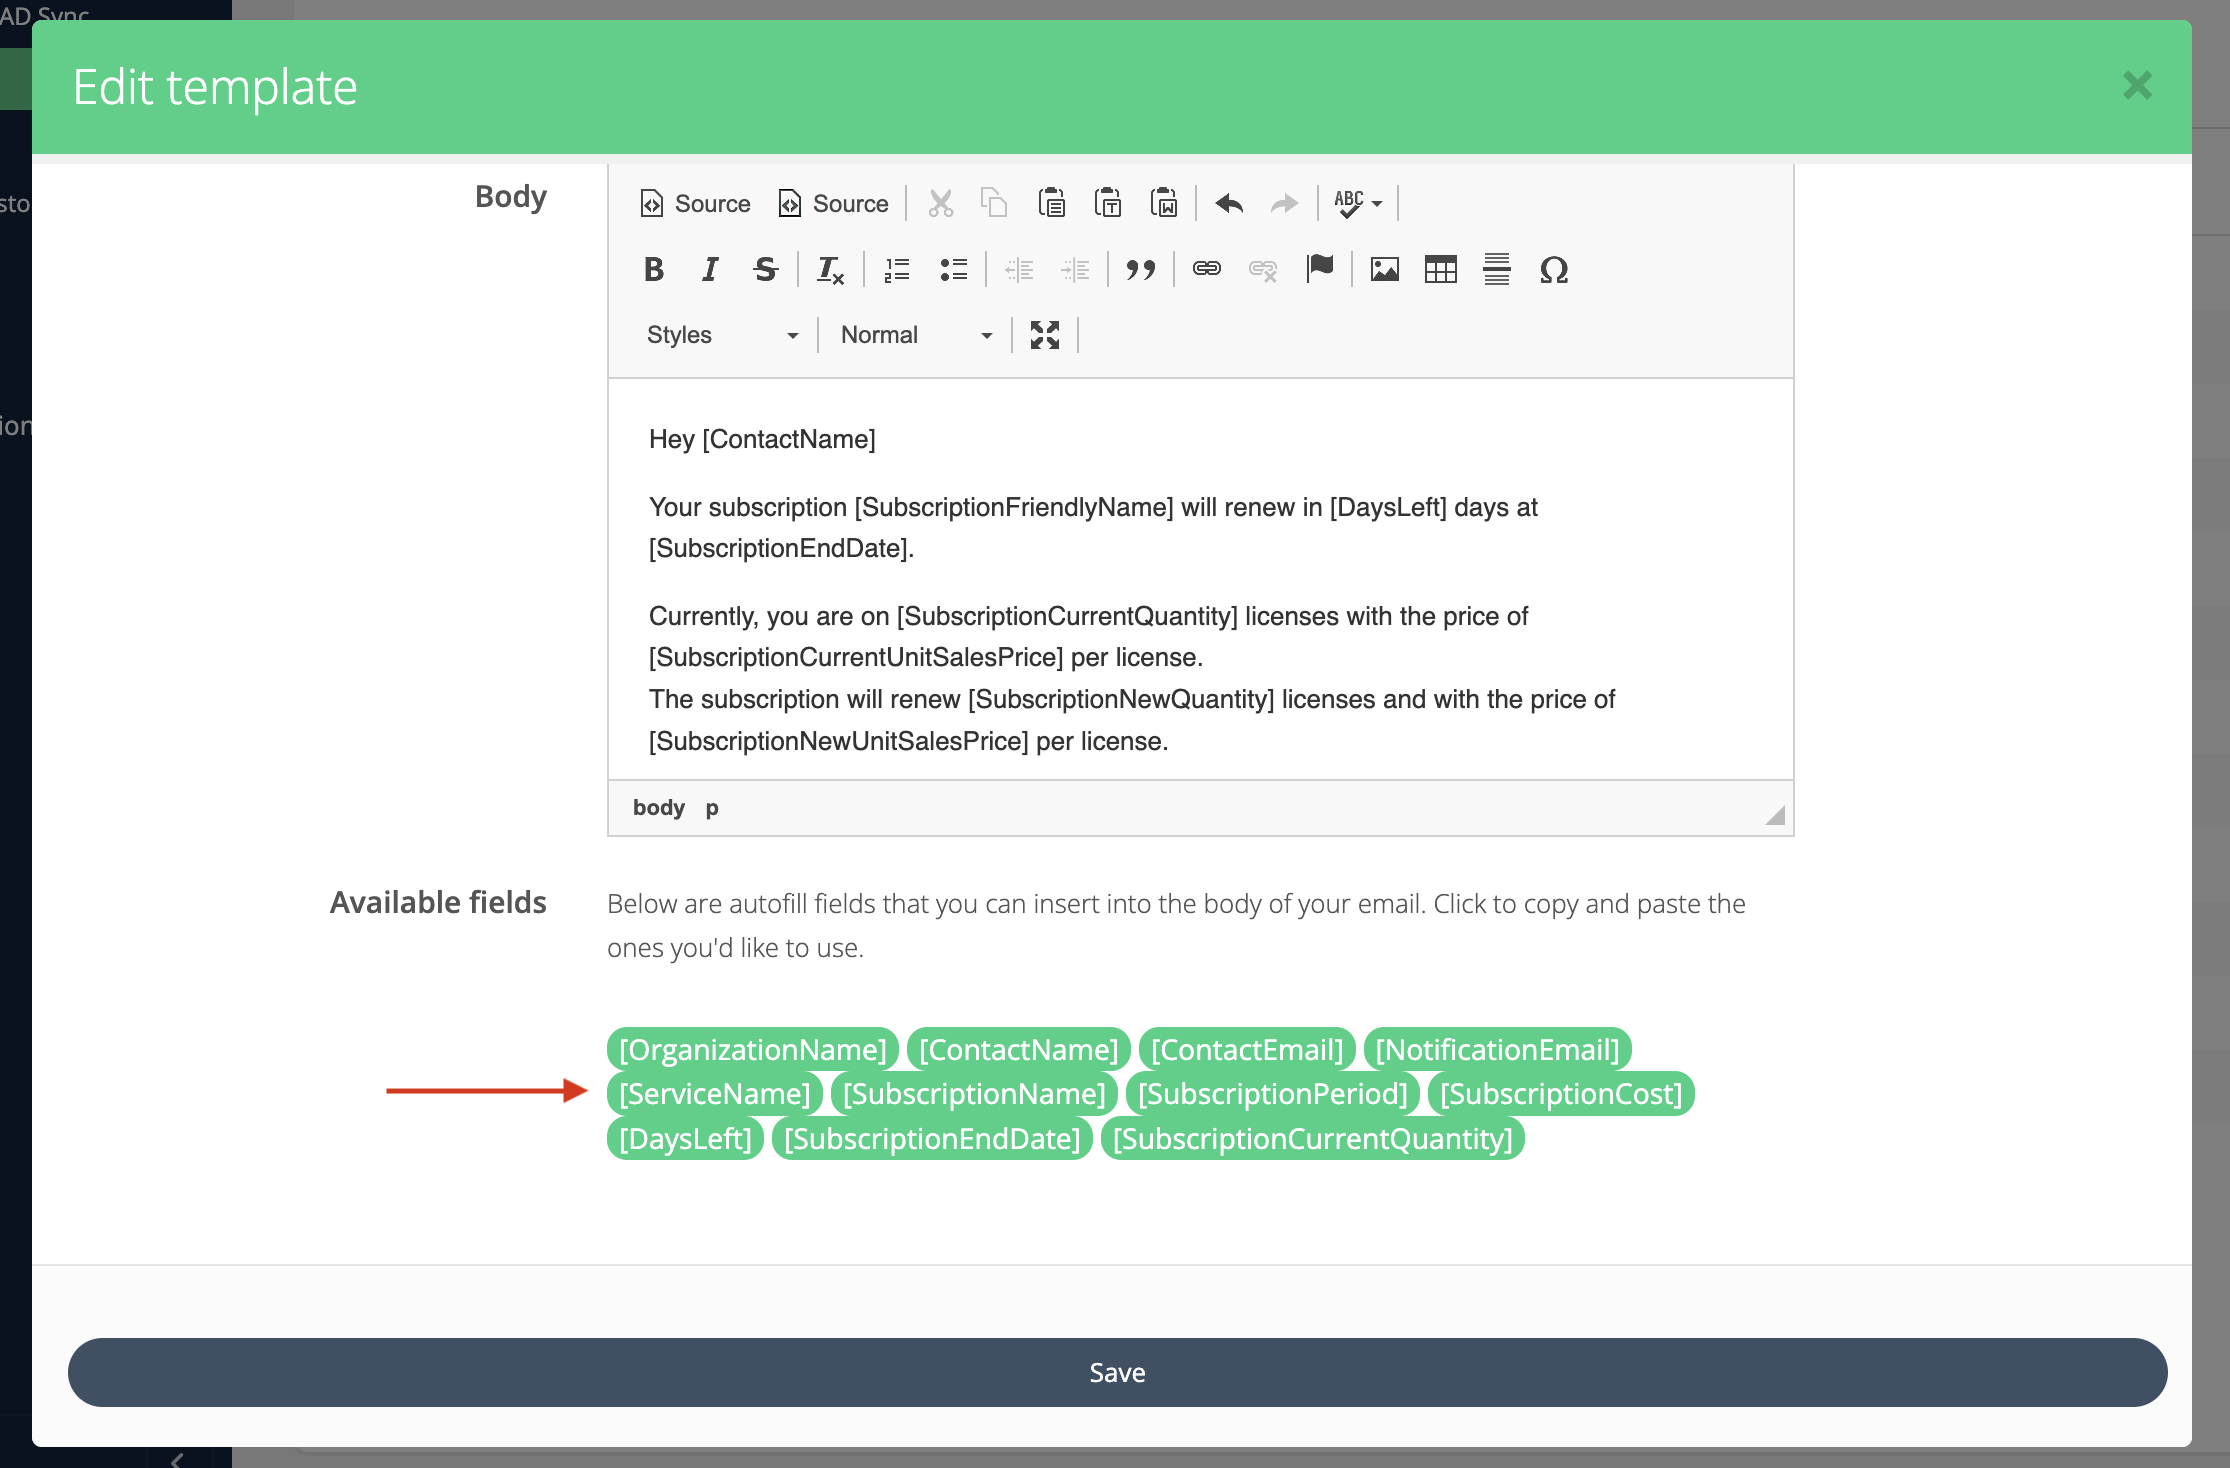Open the insert image dialog

1384,269
